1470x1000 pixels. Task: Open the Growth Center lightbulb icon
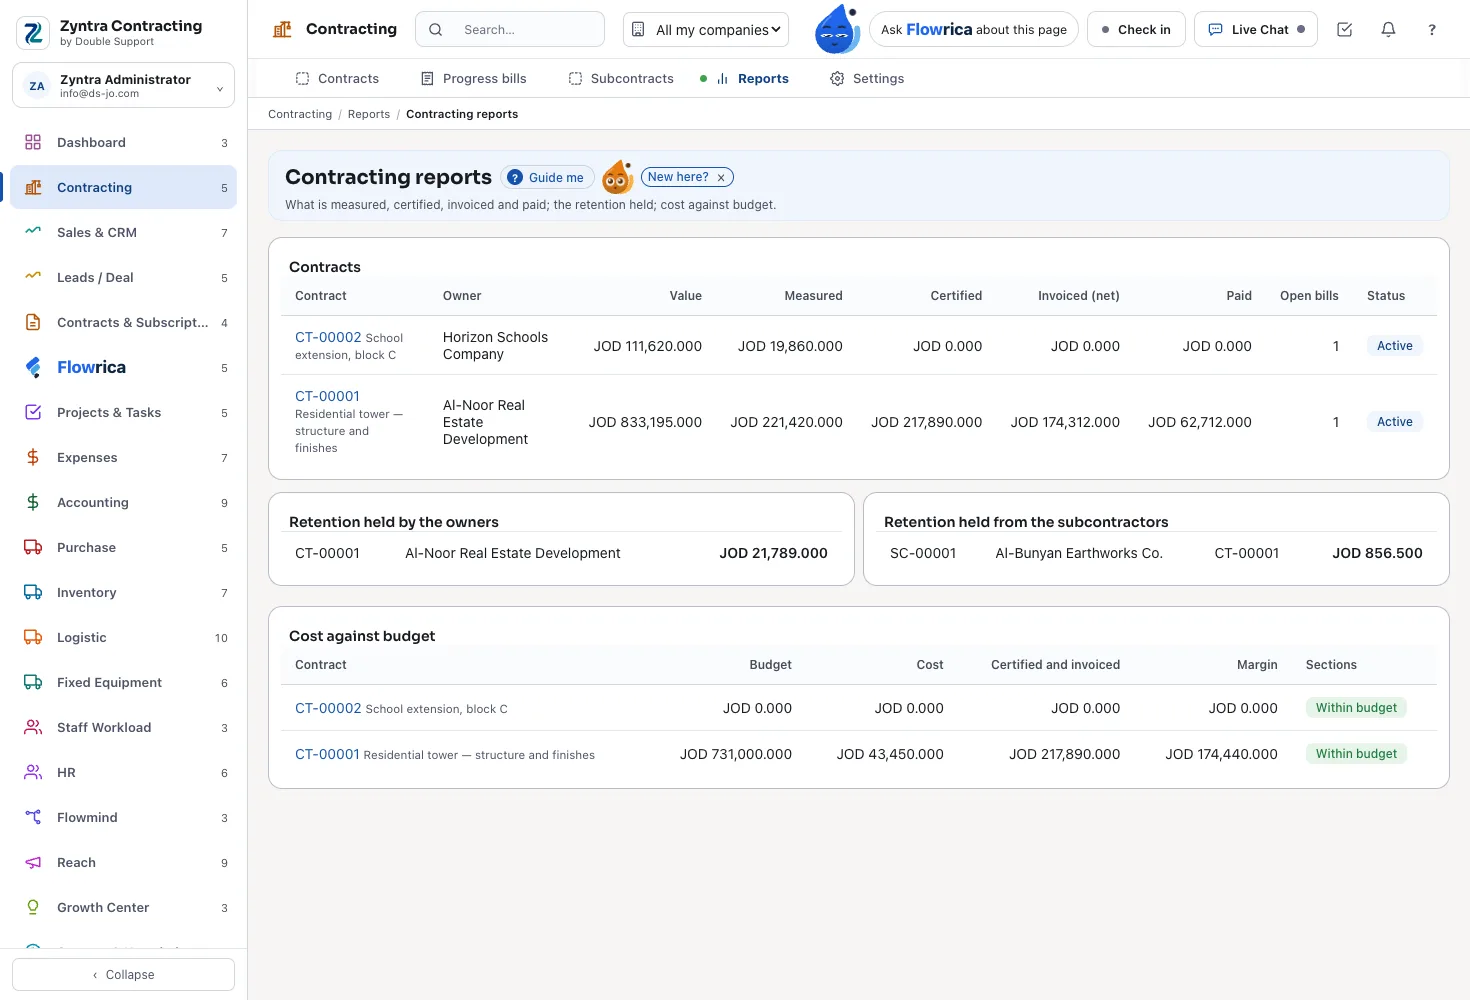click(33, 907)
